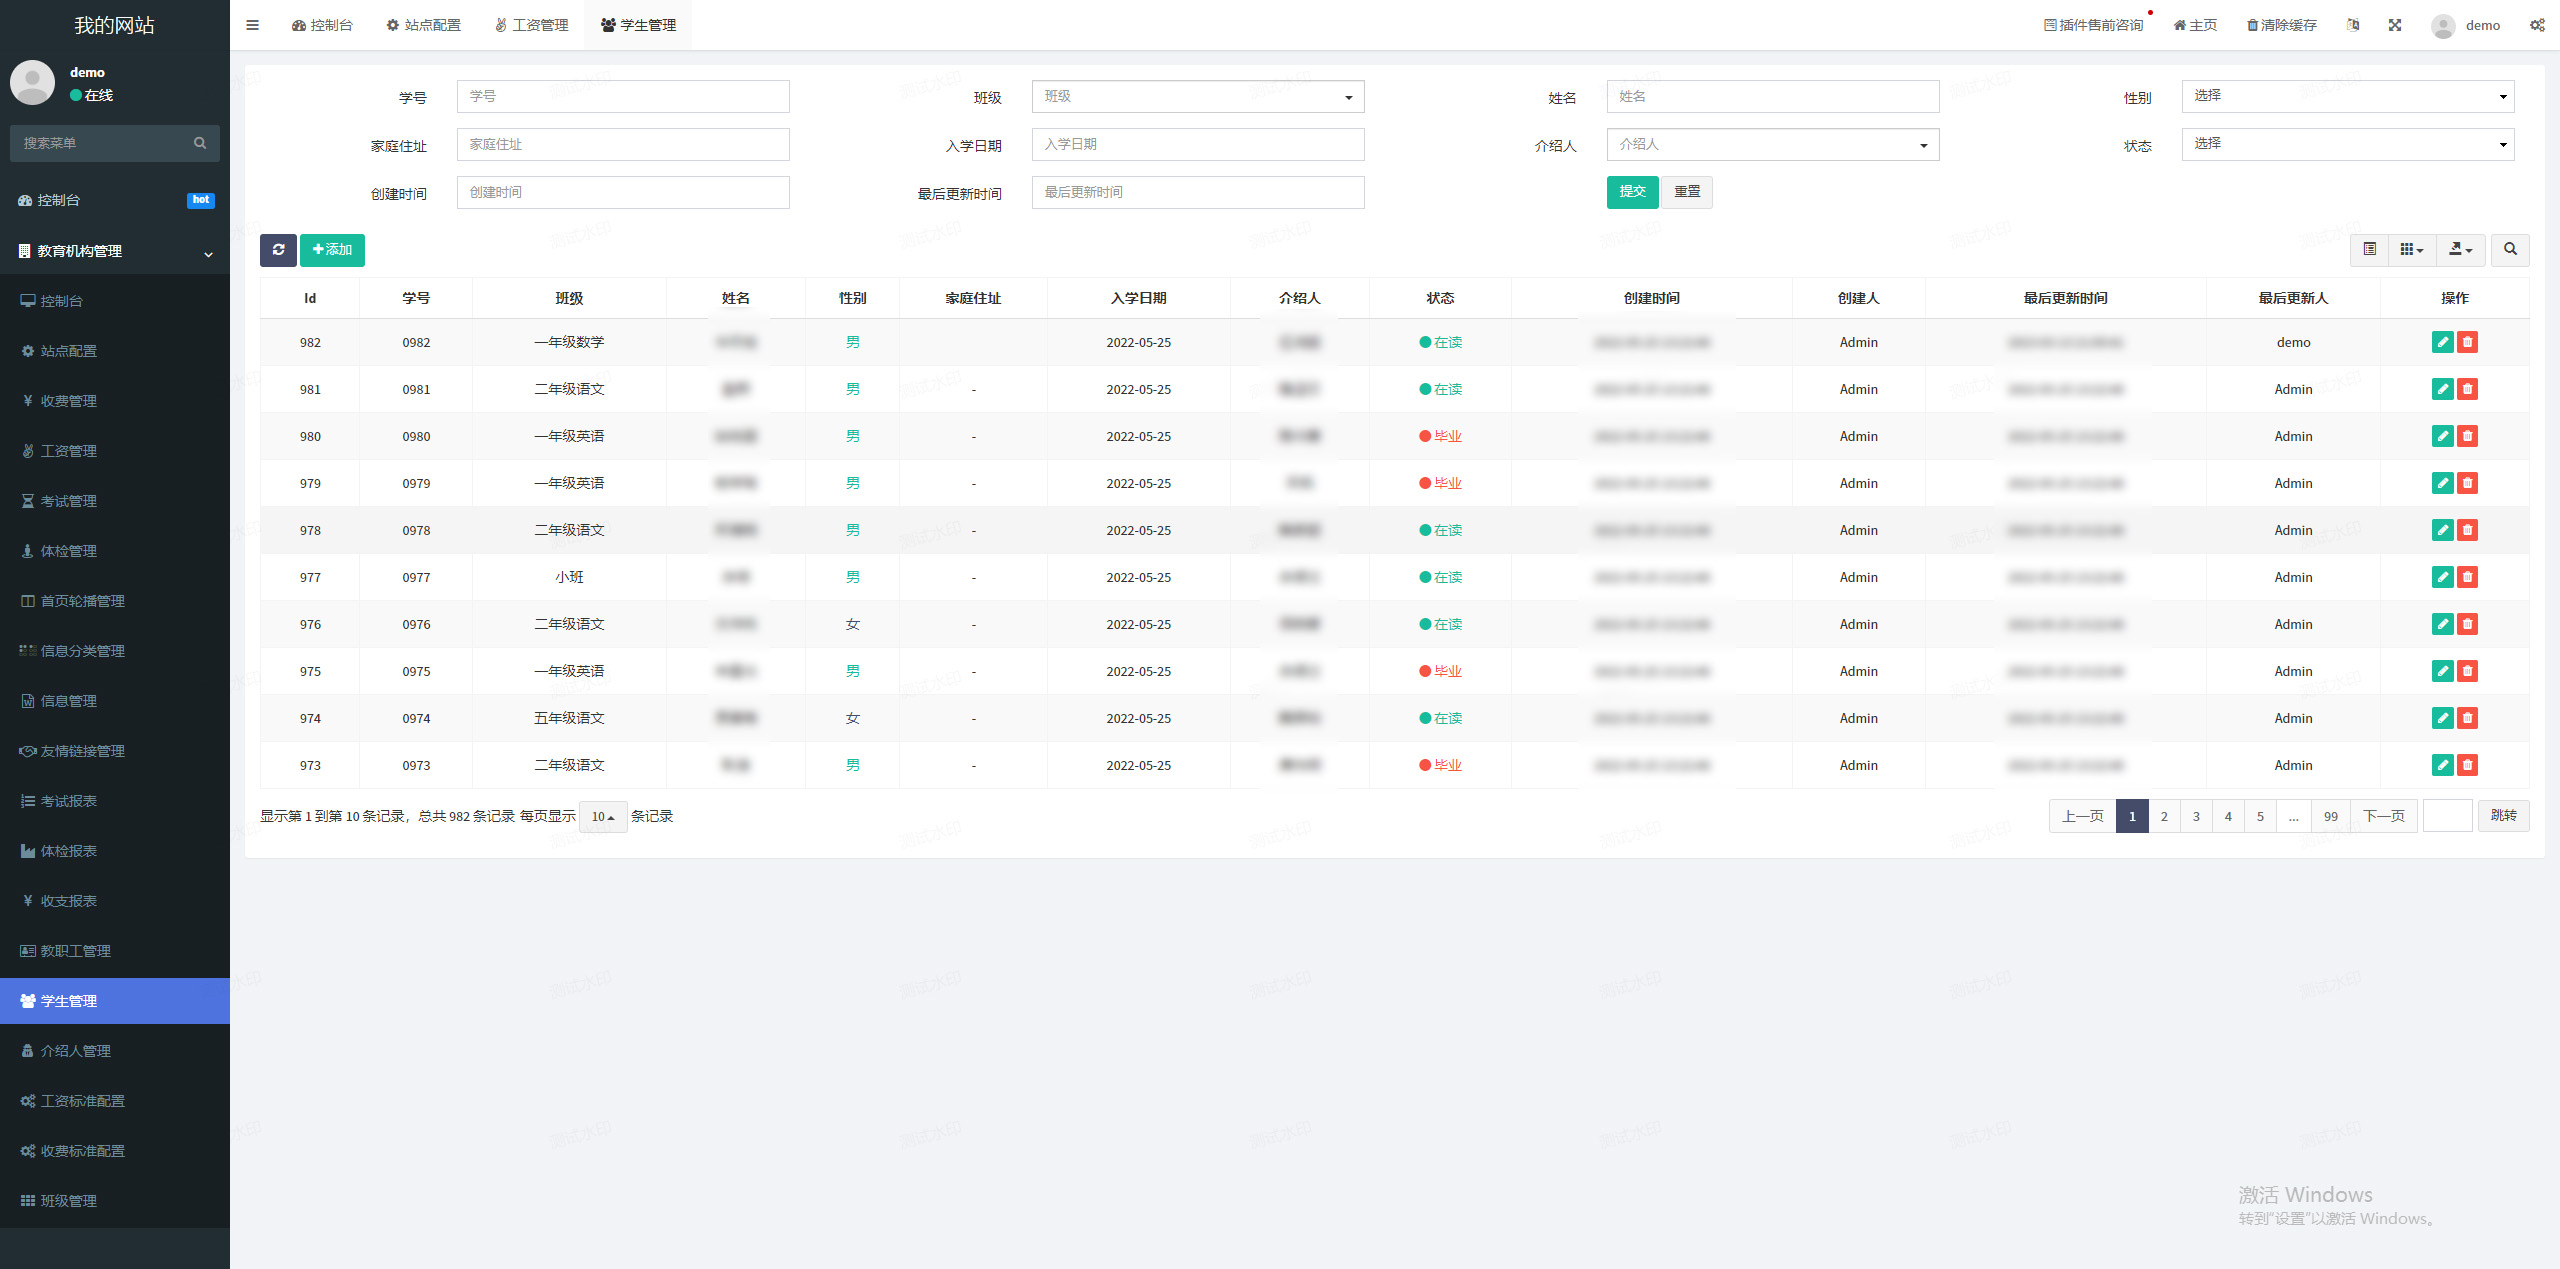Image resolution: width=2560 pixels, height=1269 pixels.
Task: Switch to the 工资管理 tab
Action: 531,25
